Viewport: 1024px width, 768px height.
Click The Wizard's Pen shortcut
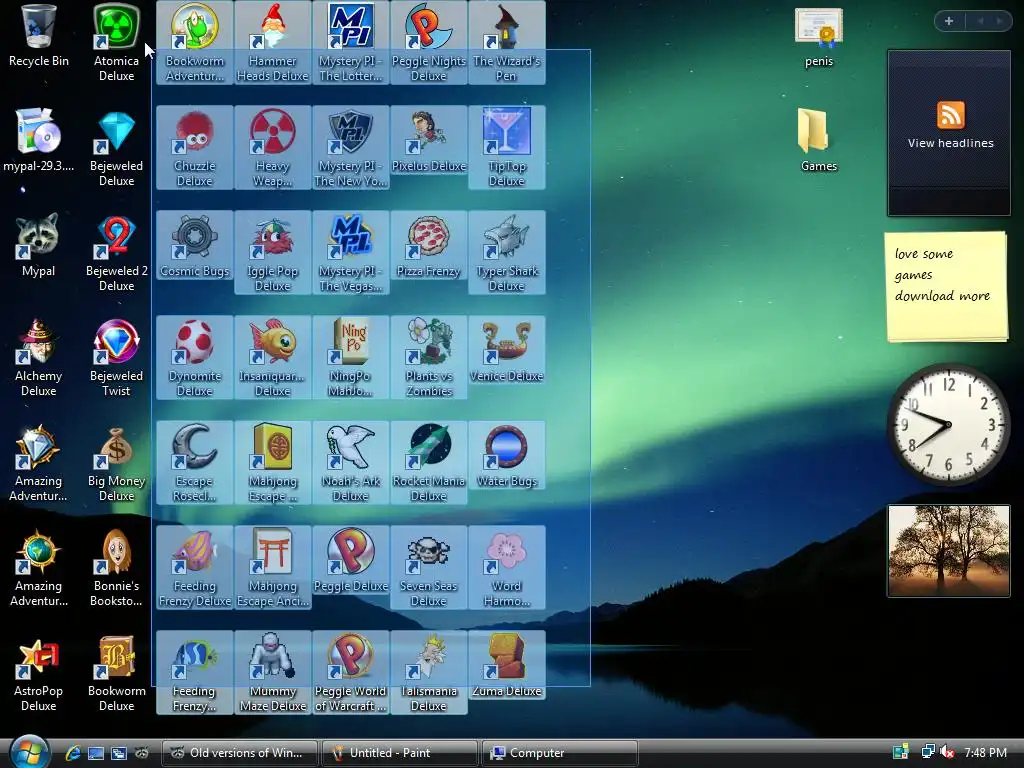click(507, 42)
